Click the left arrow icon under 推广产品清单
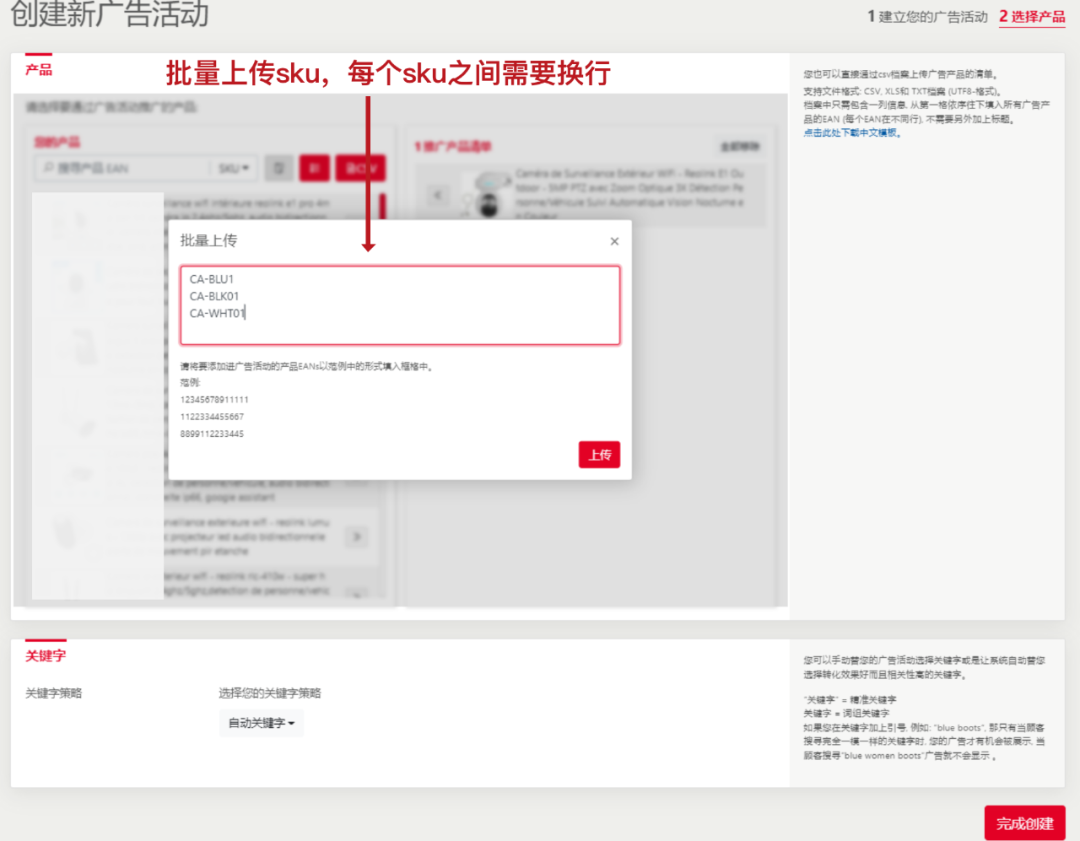This screenshot has width=1080, height=841. [438, 198]
